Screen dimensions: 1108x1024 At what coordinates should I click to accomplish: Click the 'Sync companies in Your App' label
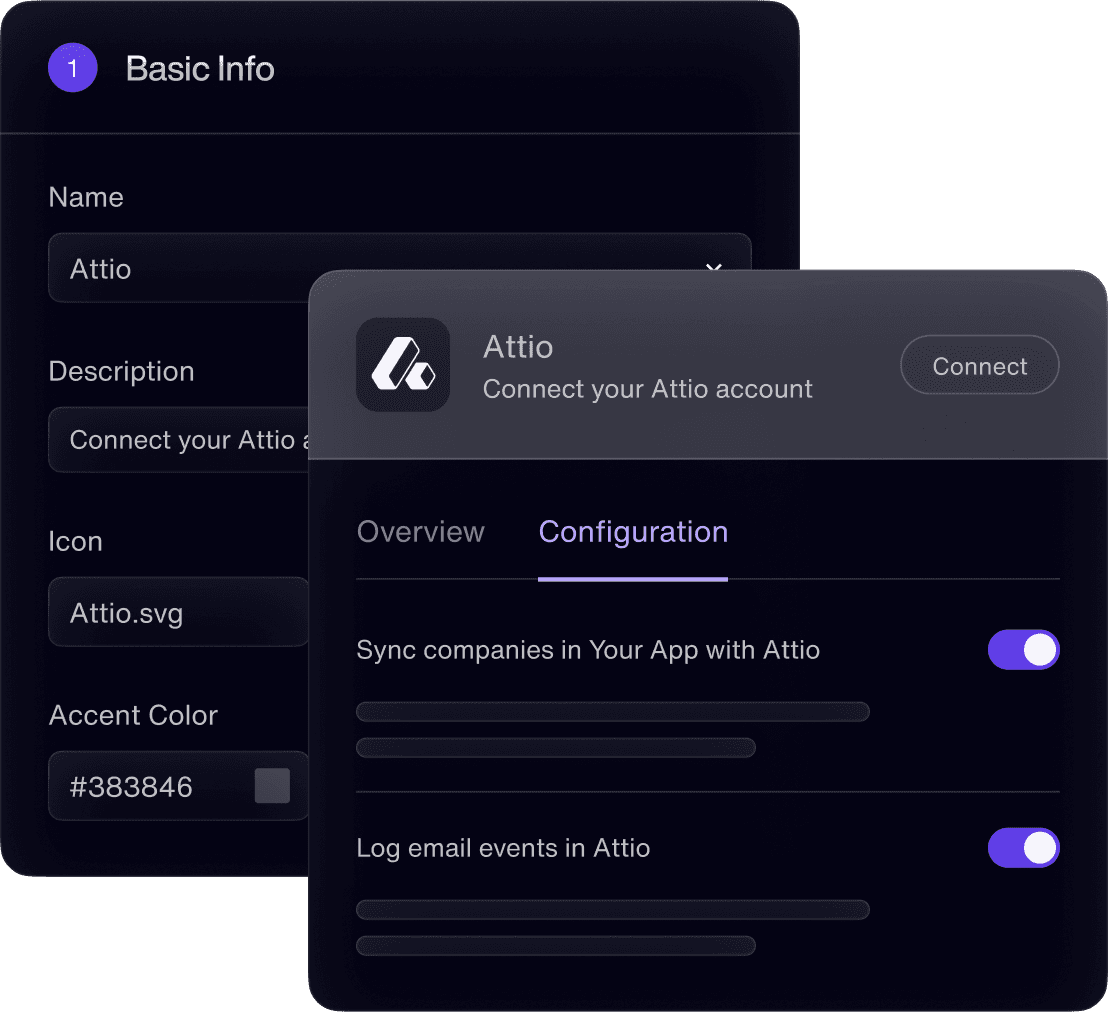(587, 650)
